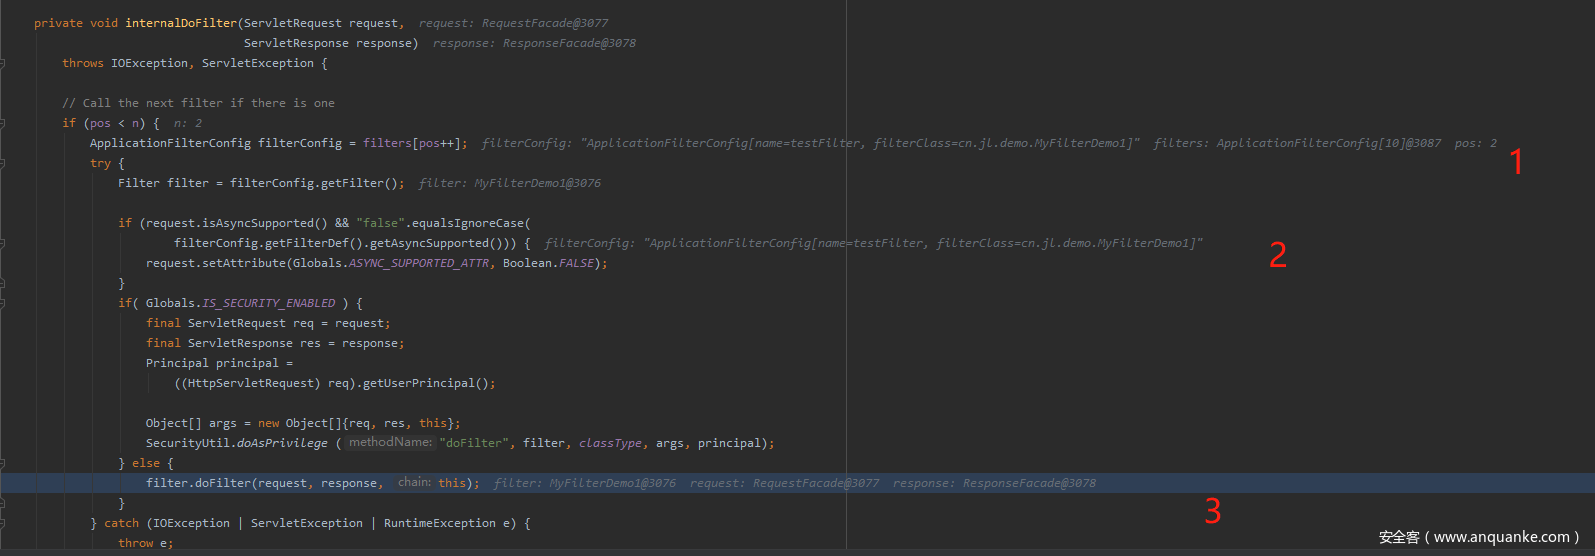Open the www.anquanke.com watermark link
The image size is (1595, 556).
[1478, 537]
